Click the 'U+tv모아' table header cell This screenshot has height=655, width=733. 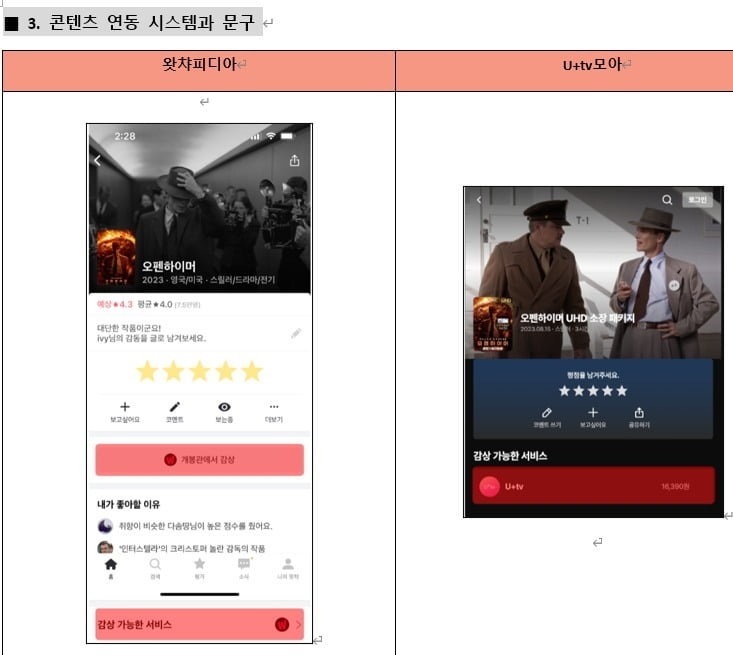tap(564, 71)
